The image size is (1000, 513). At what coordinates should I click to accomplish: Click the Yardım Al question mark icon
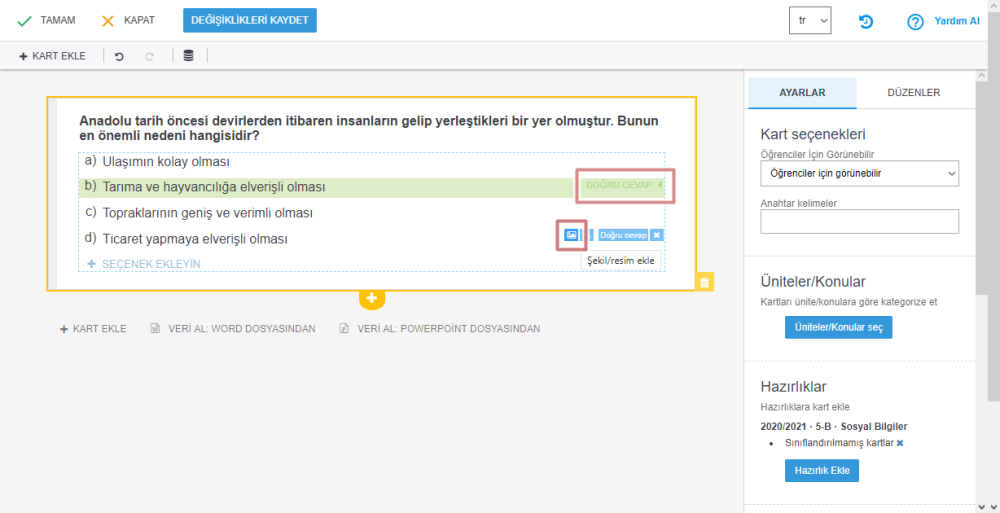pyautogui.click(x=914, y=21)
